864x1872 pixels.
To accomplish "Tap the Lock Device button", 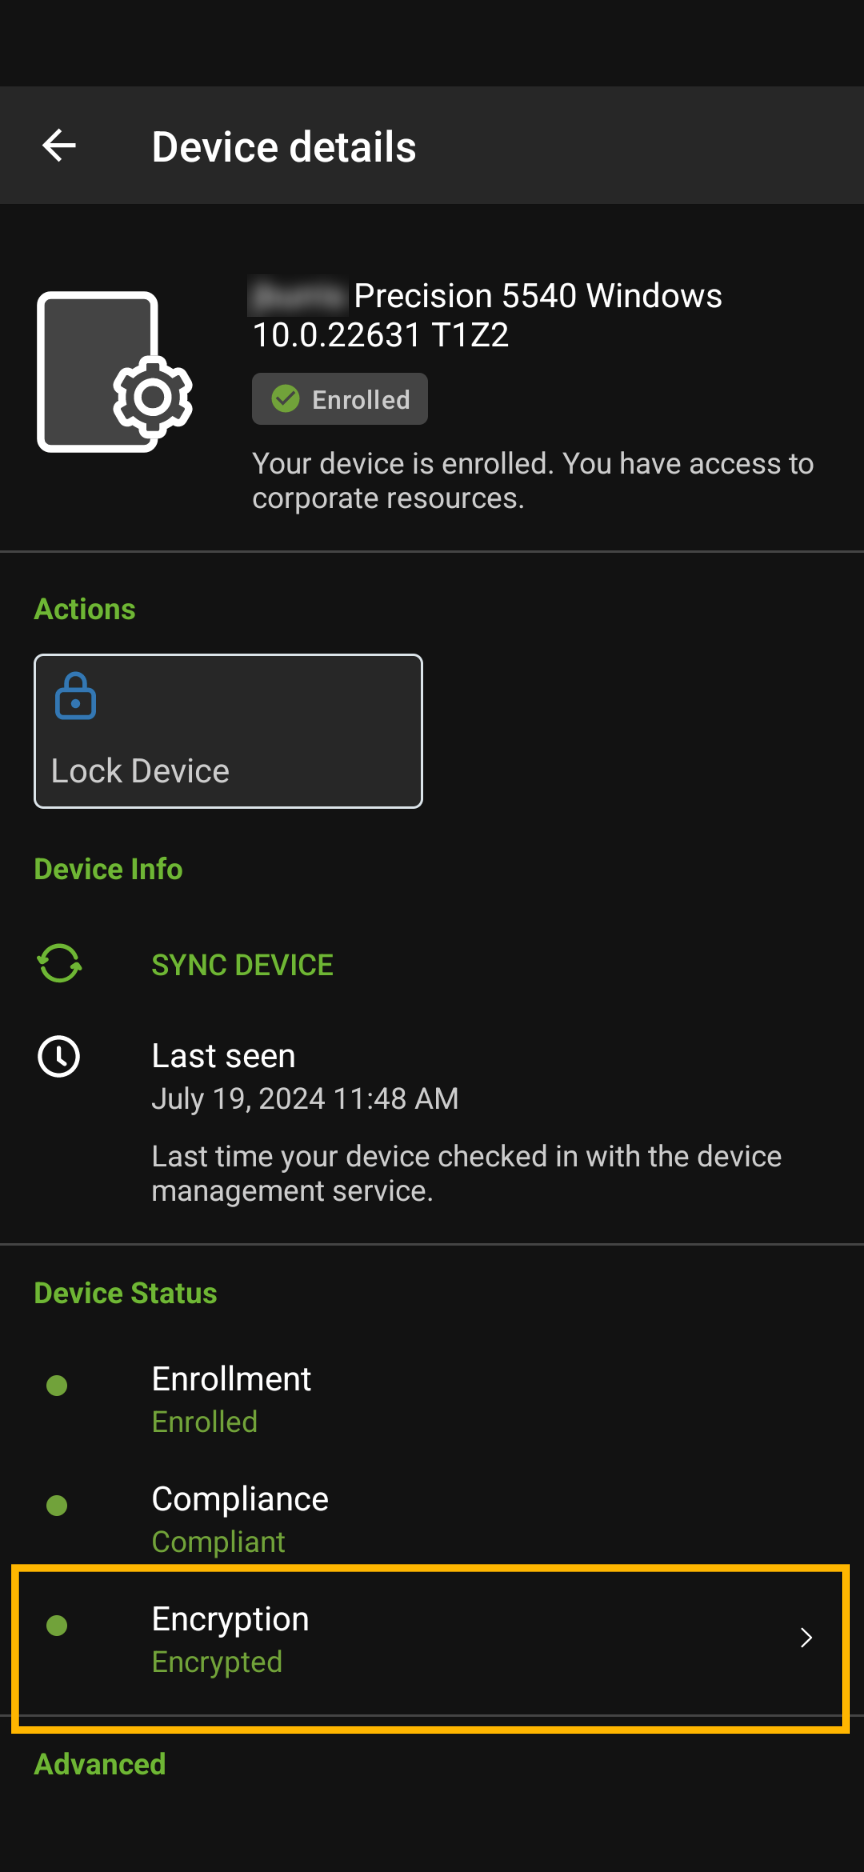I will pos(228,730).
